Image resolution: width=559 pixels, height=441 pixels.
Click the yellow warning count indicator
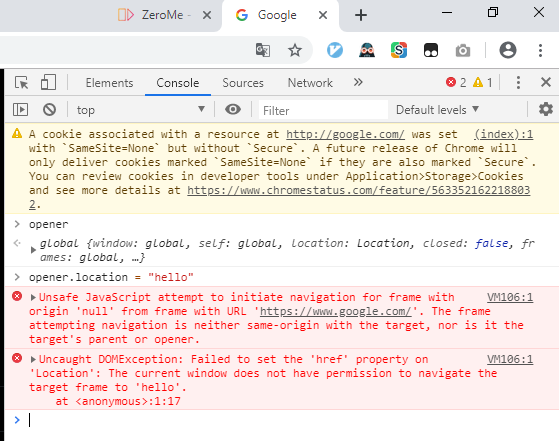click(482, 83)
